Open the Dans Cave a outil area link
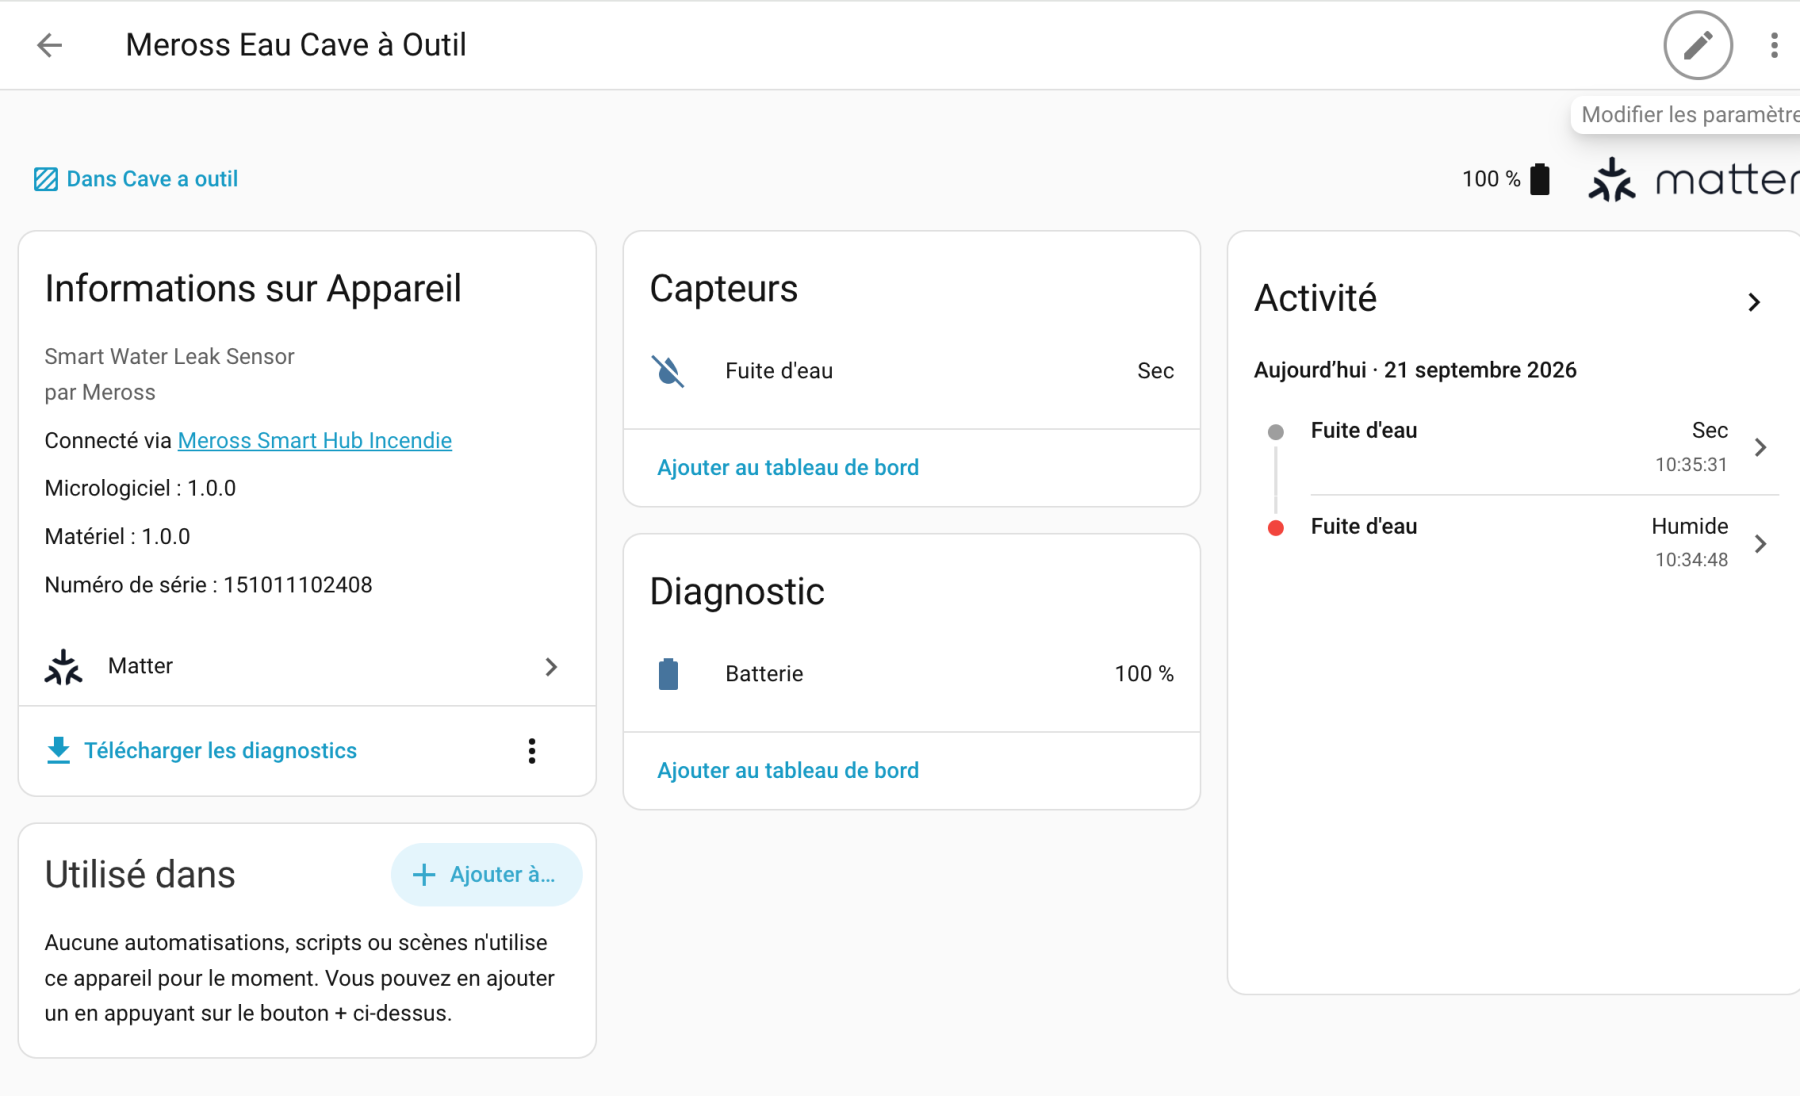Screen dimensions: 1800x1096 click(x=152, y=179)
